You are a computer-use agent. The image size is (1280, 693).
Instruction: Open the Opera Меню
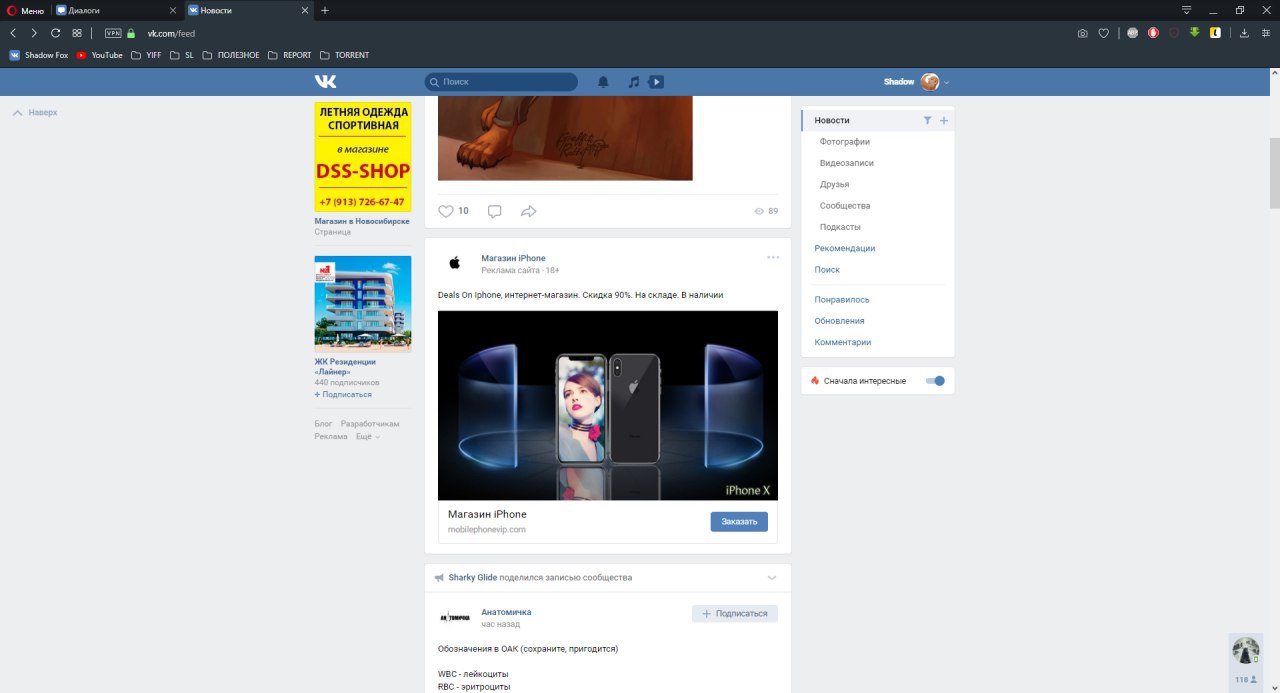(x=26, y=10)
